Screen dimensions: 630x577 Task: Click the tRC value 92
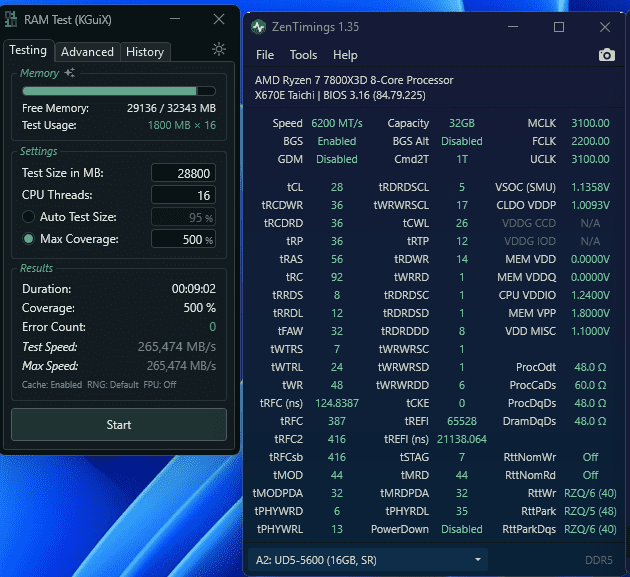tap(337, 277)
